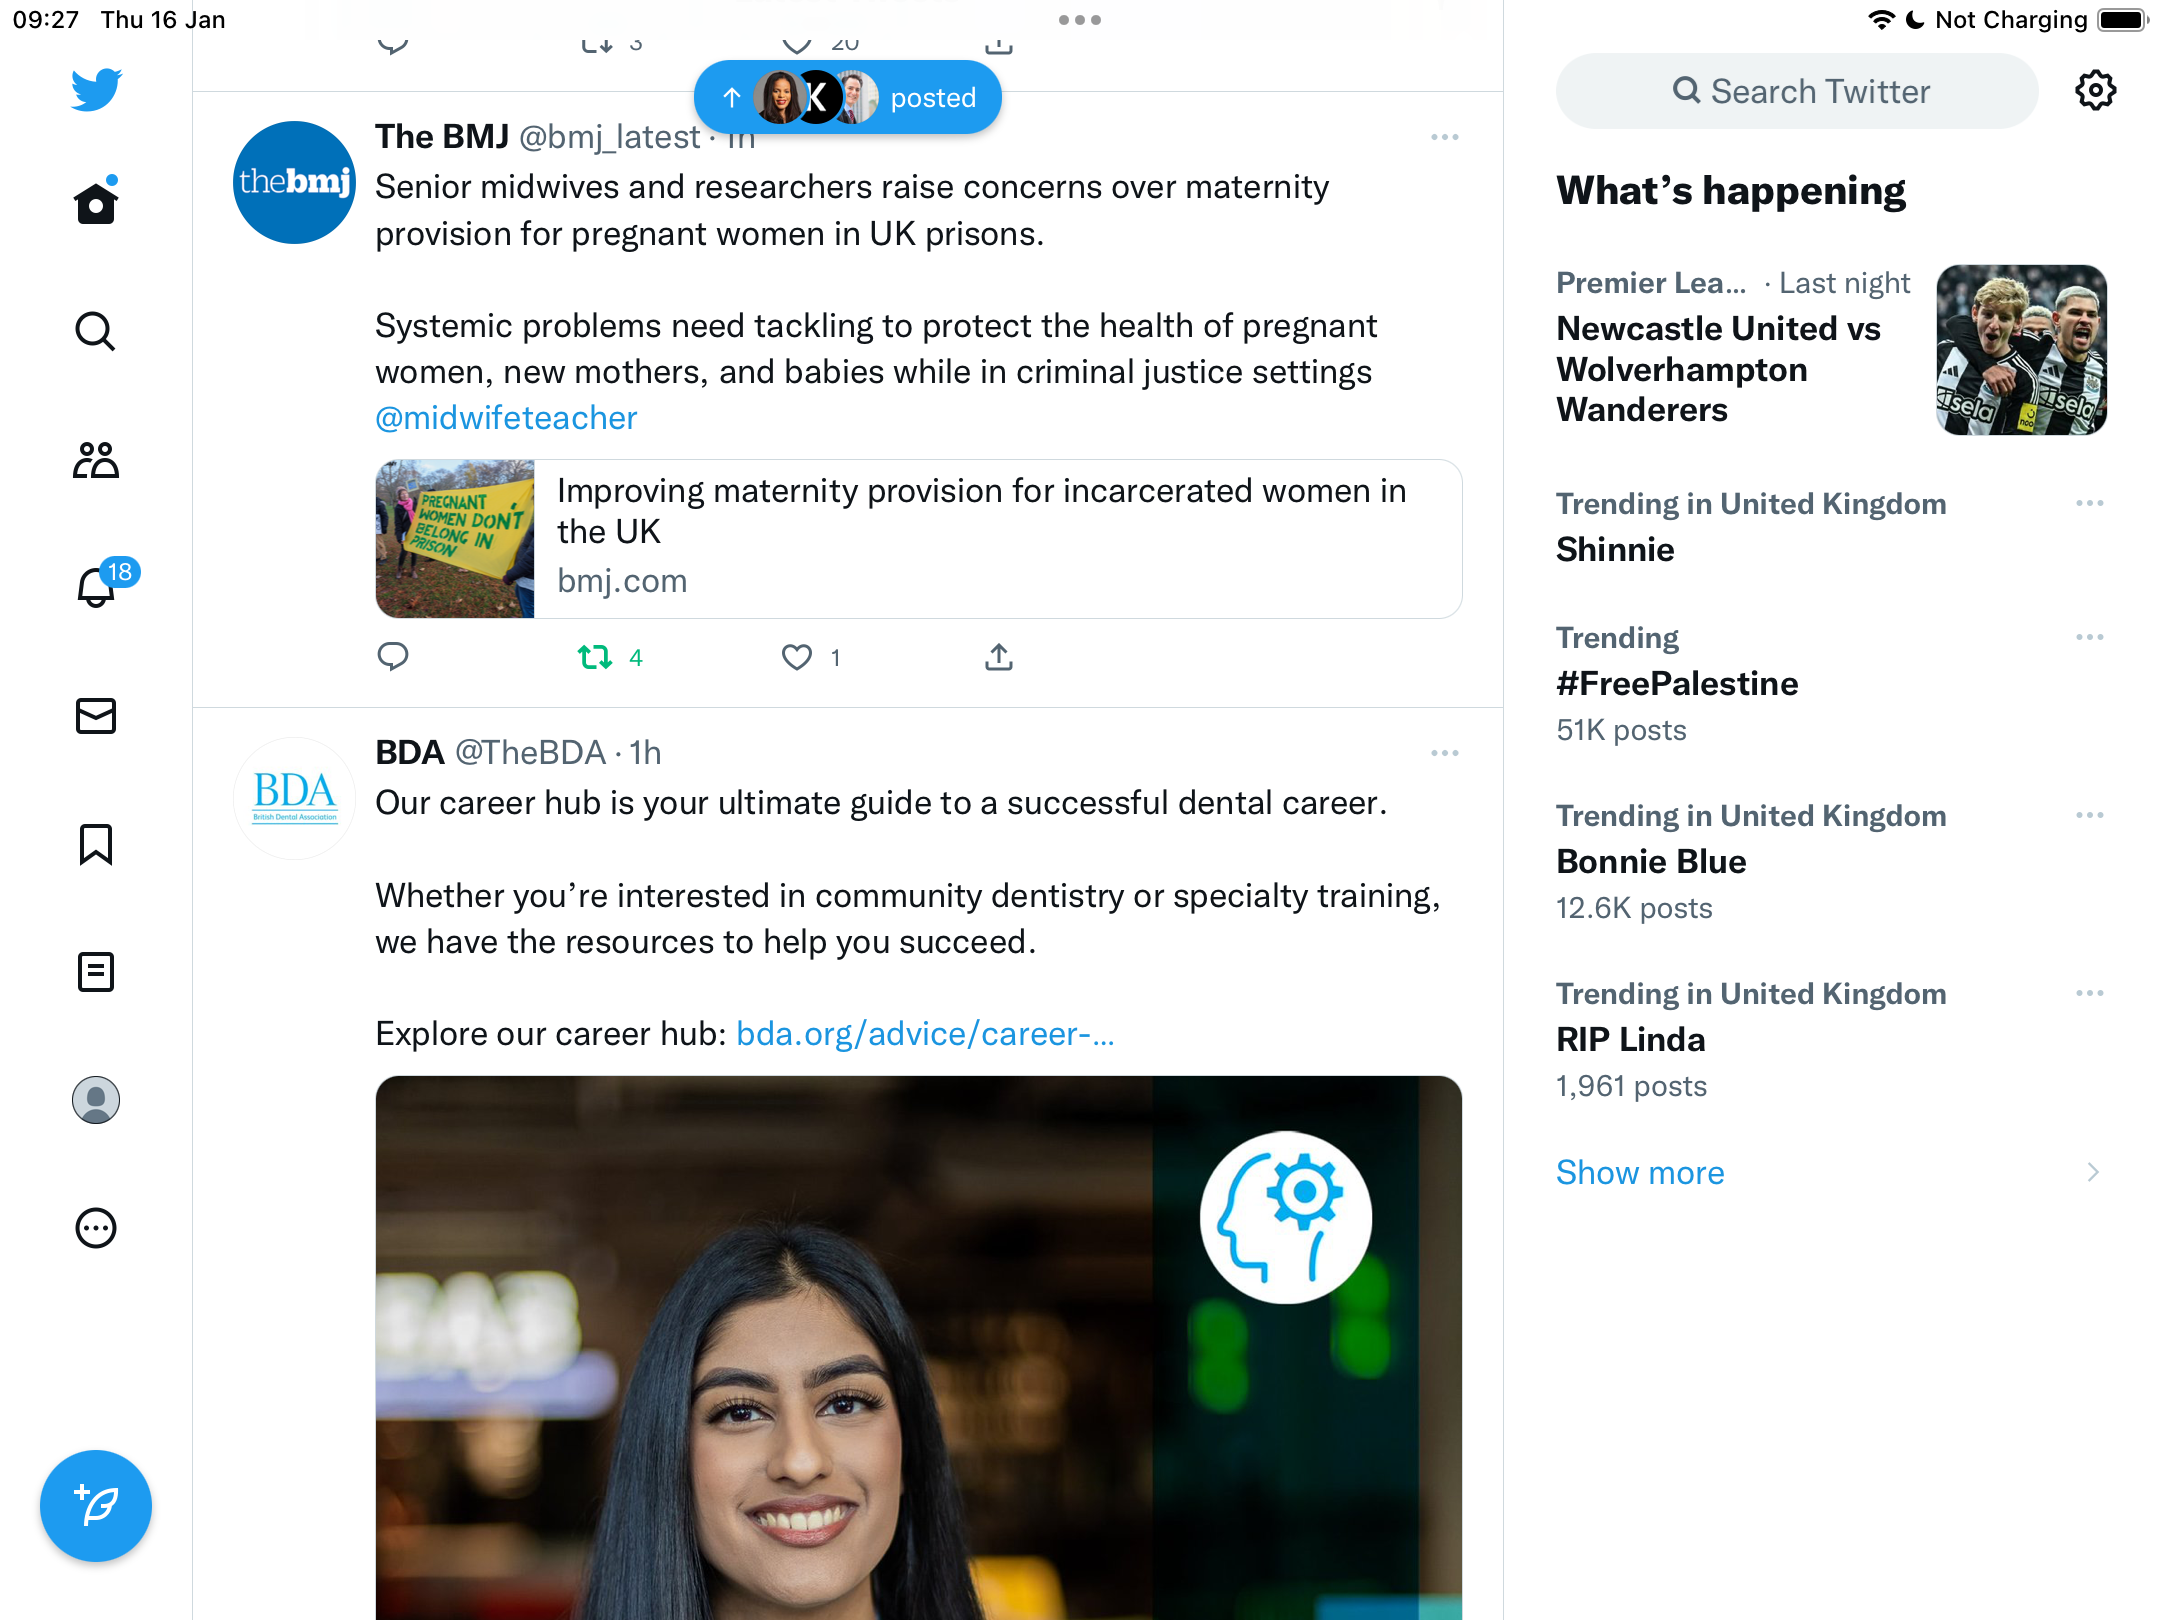
Task: Open the BDA account name
Action: tap(410, 753)
